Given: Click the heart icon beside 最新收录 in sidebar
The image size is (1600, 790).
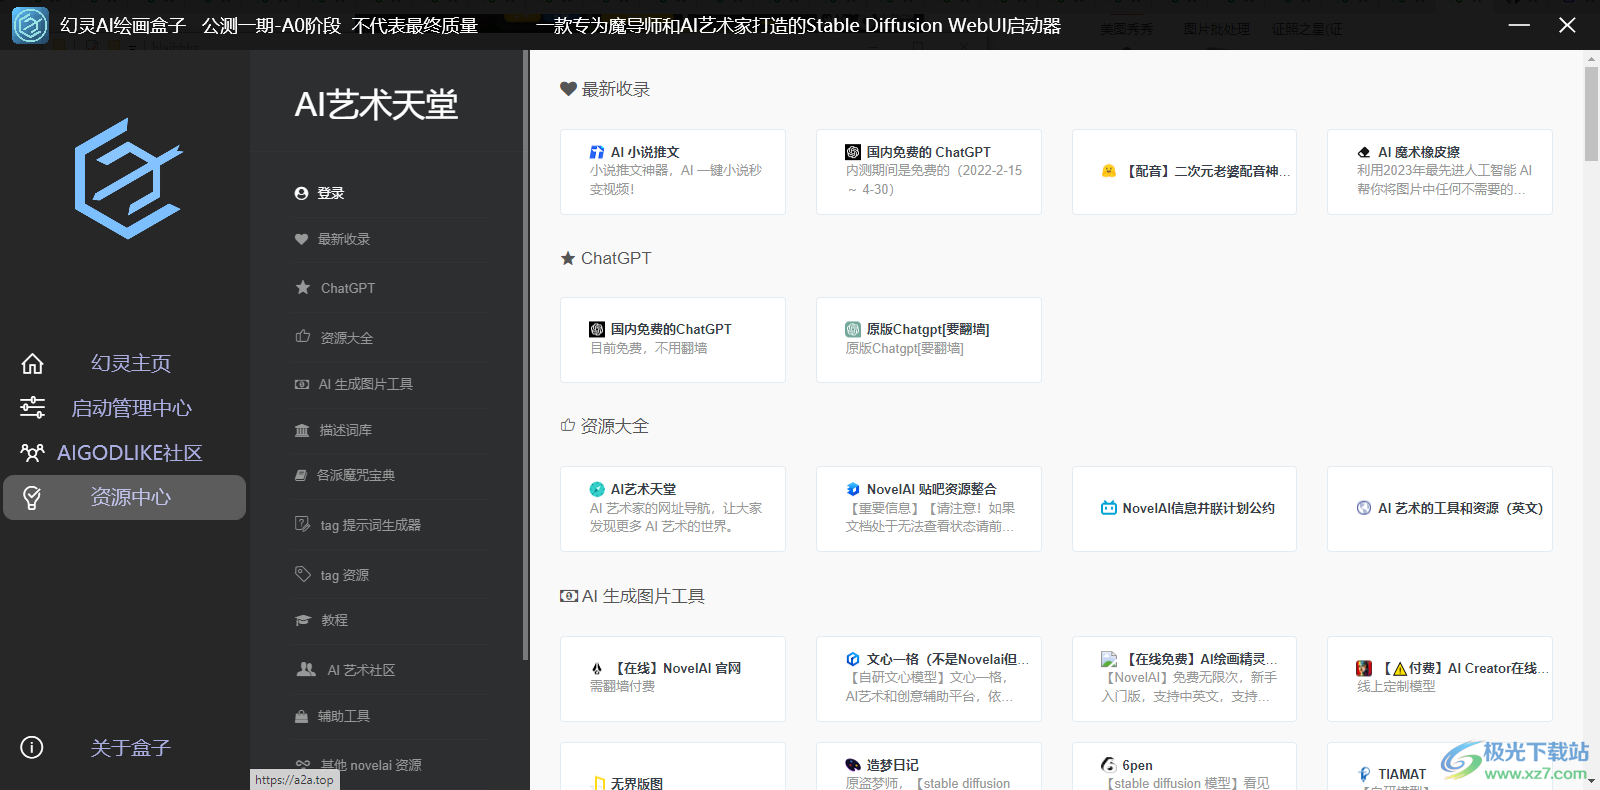Looking at the screenshot, I should [301, 239].
